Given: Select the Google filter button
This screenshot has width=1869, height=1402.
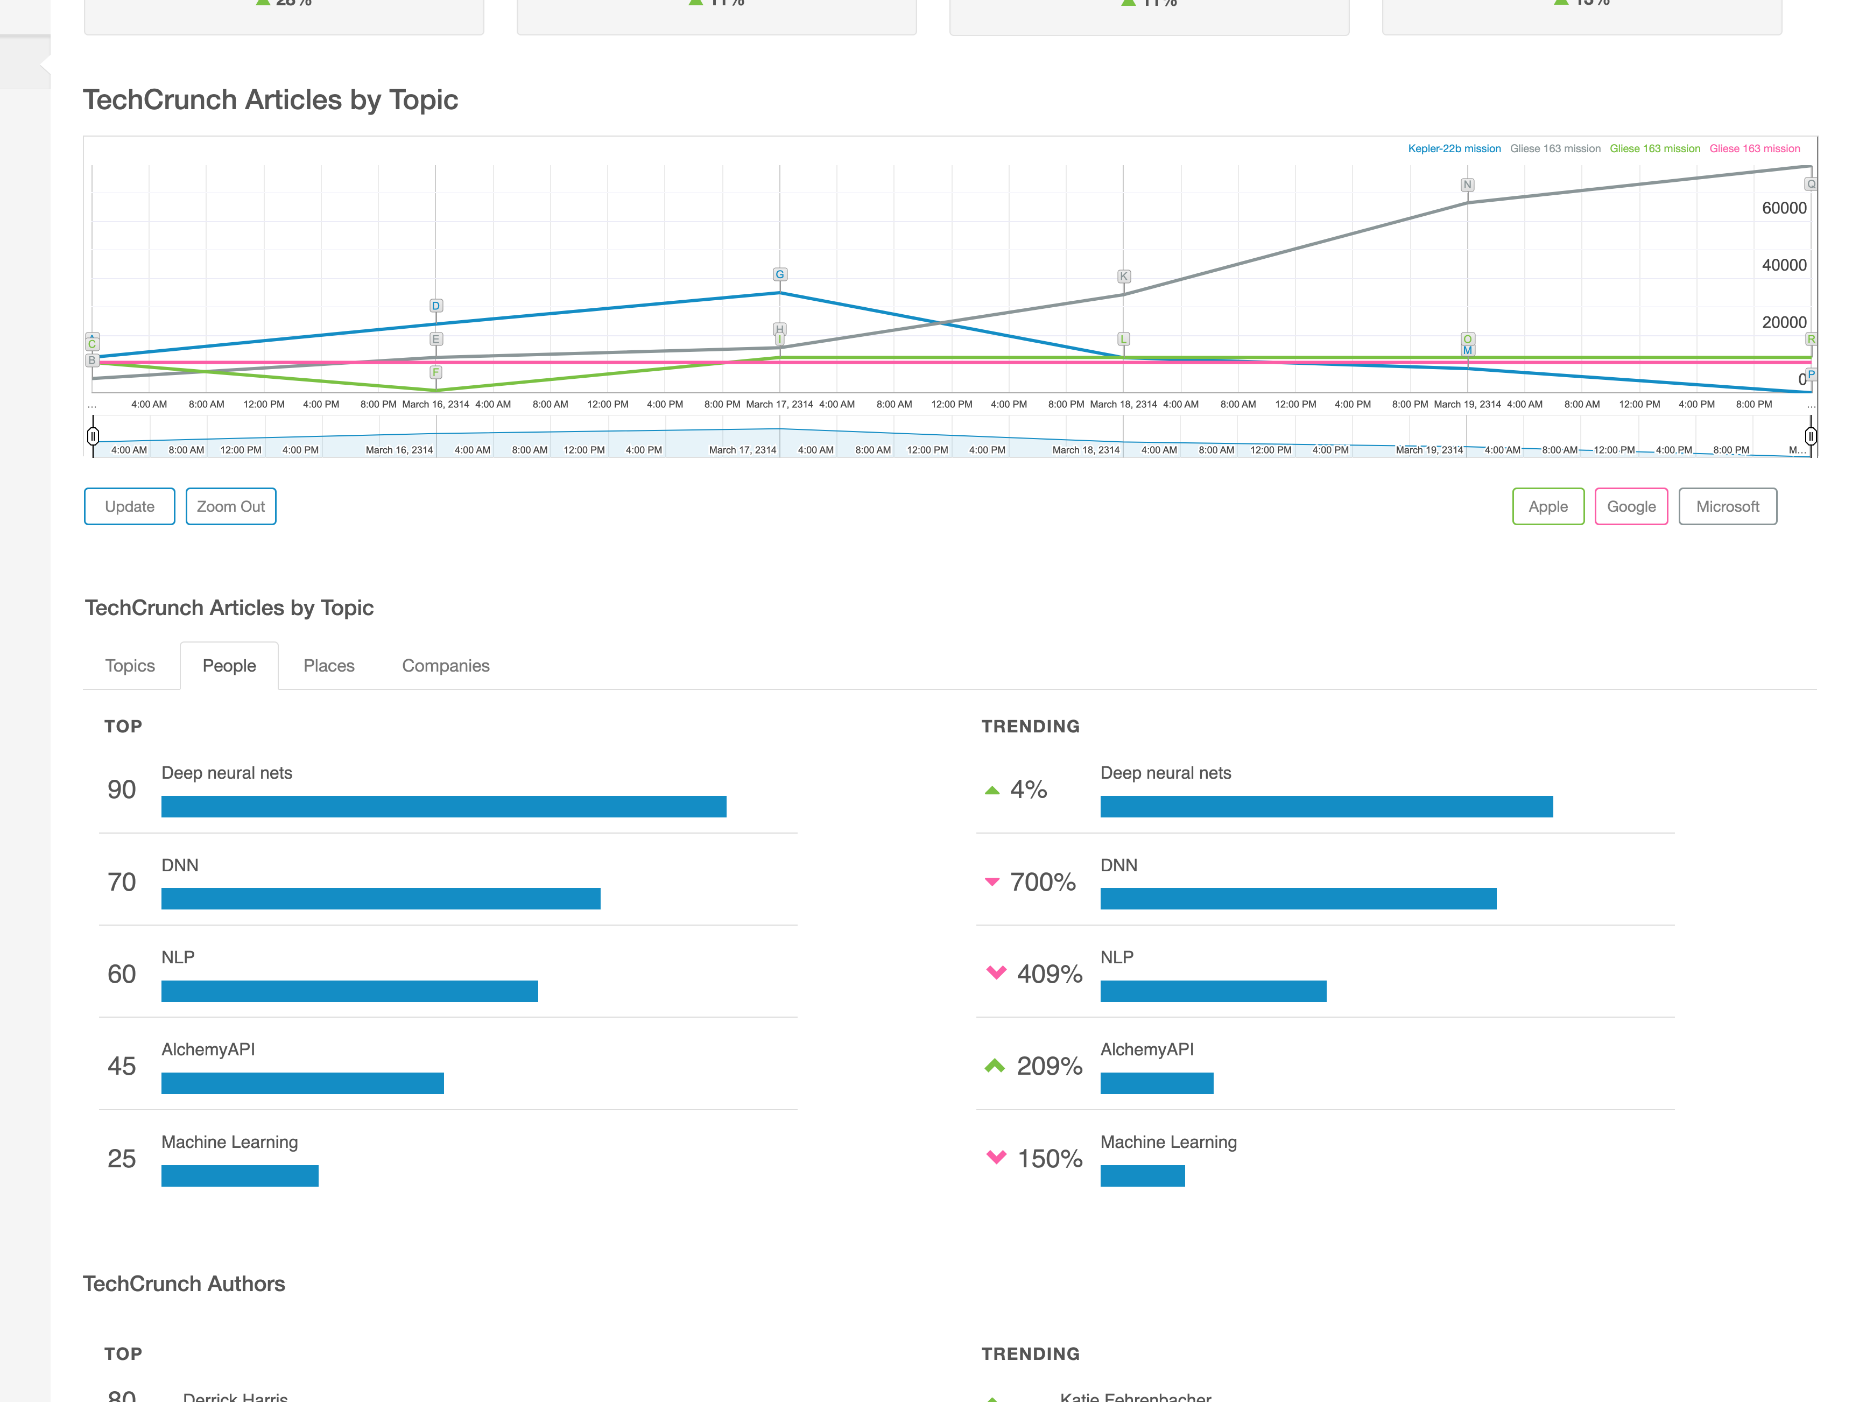Looking at the screenshot, I should coord(1631,506).
